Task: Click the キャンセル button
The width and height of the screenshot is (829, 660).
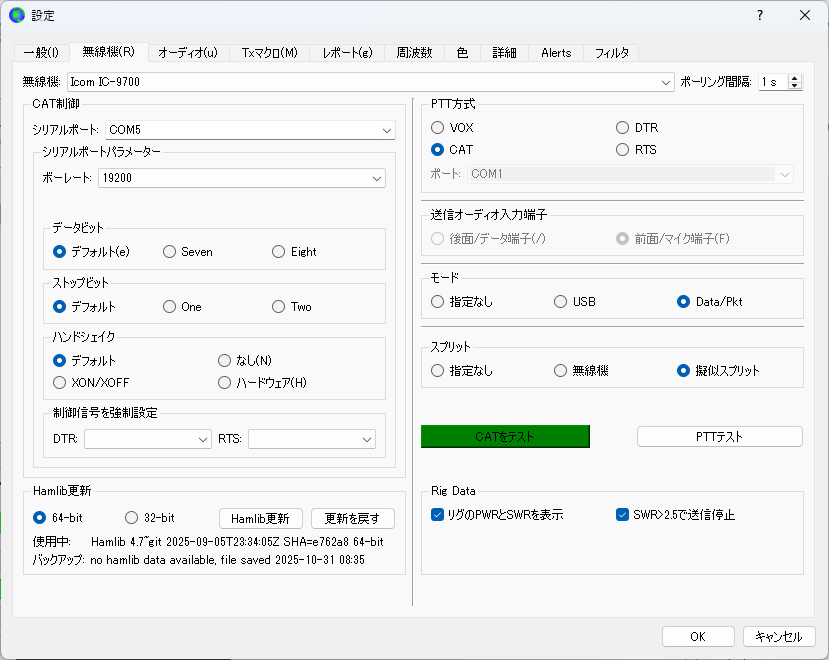Action: point(779,637)
